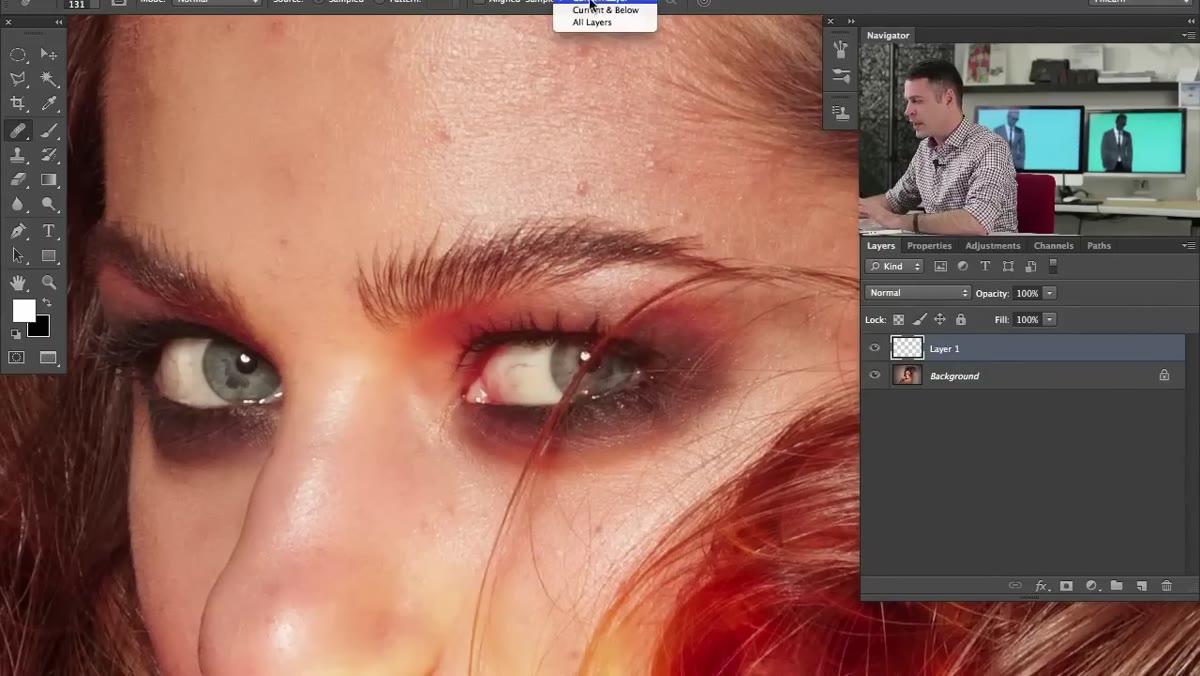Toggle Quick Mask mode

point(18,357)
